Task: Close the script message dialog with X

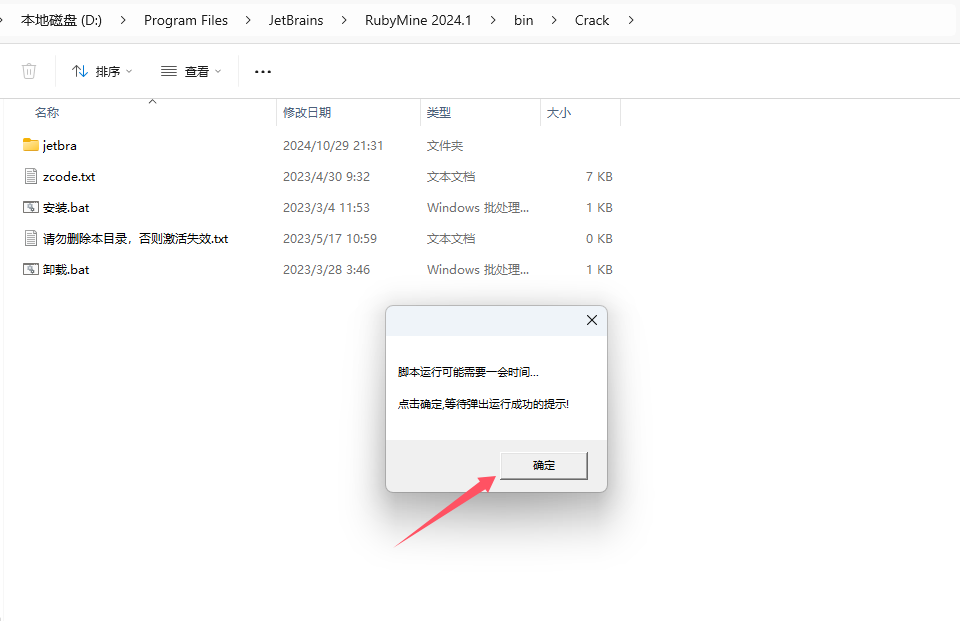Action: click(591, 320)
